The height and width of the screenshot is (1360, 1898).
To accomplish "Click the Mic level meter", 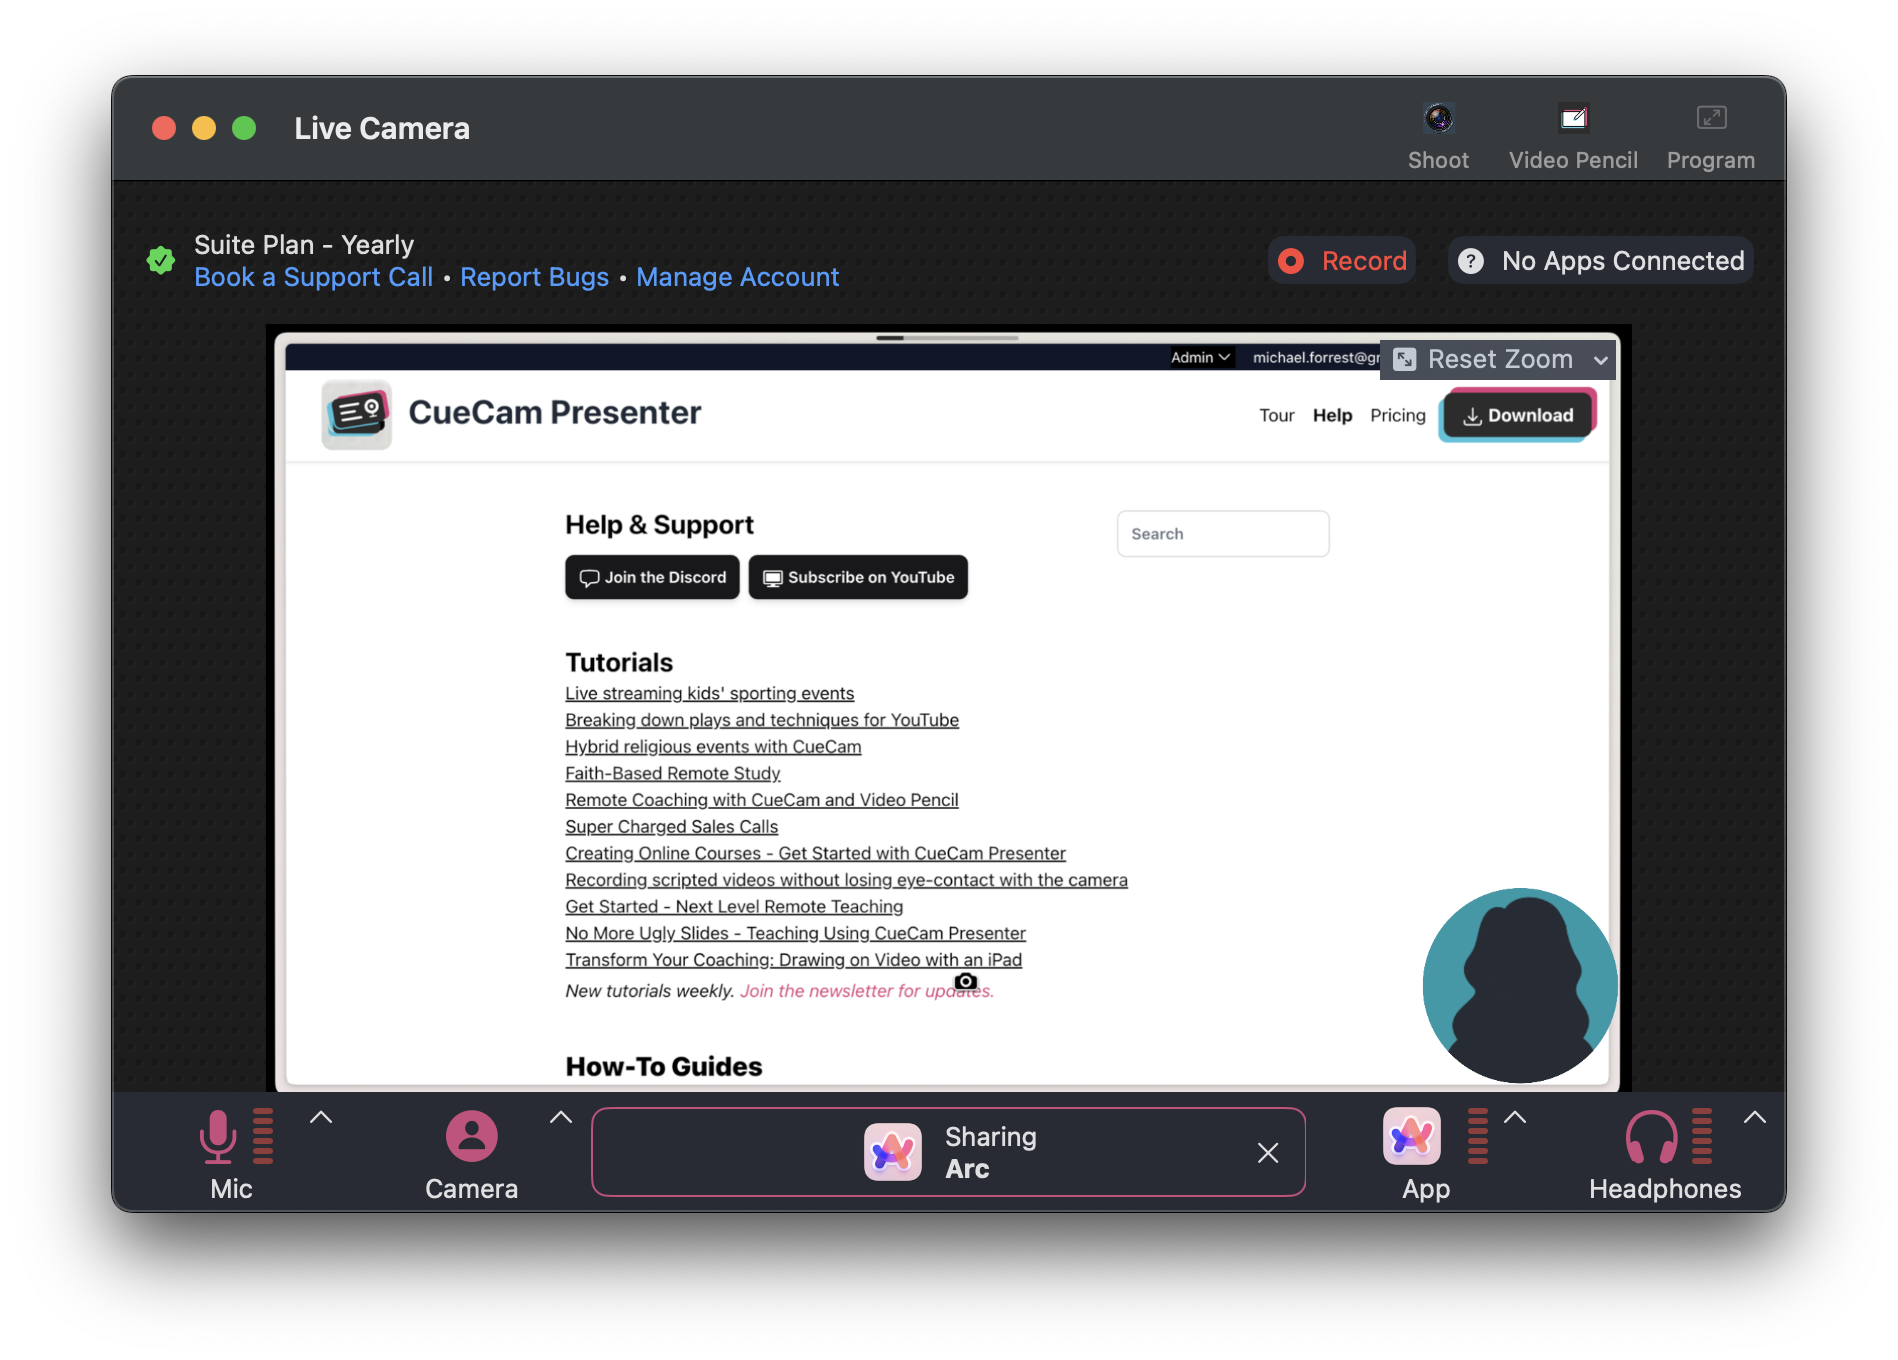I will tap(263, 1136).
